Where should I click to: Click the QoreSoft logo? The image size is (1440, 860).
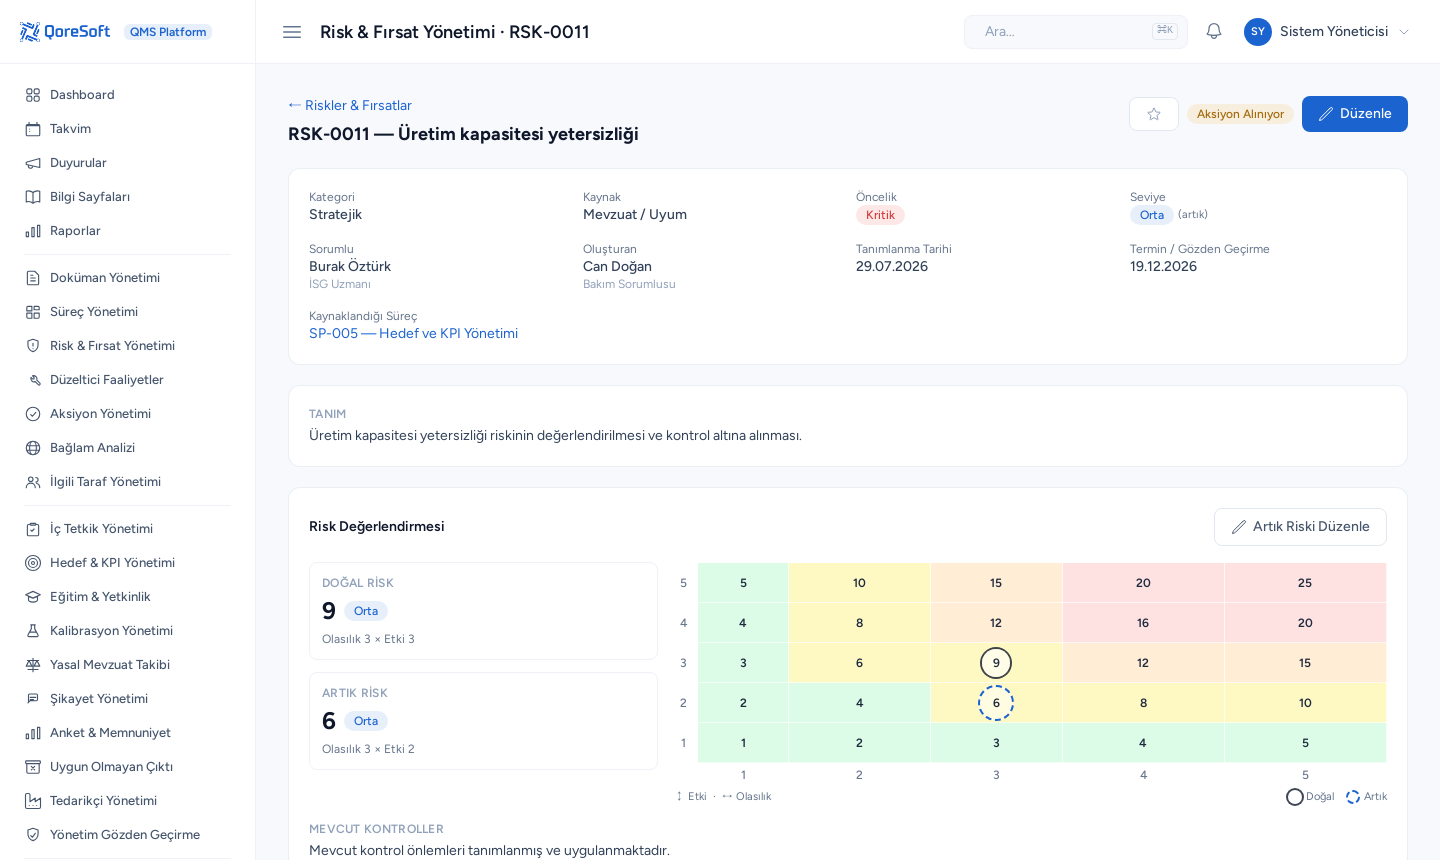65,32
